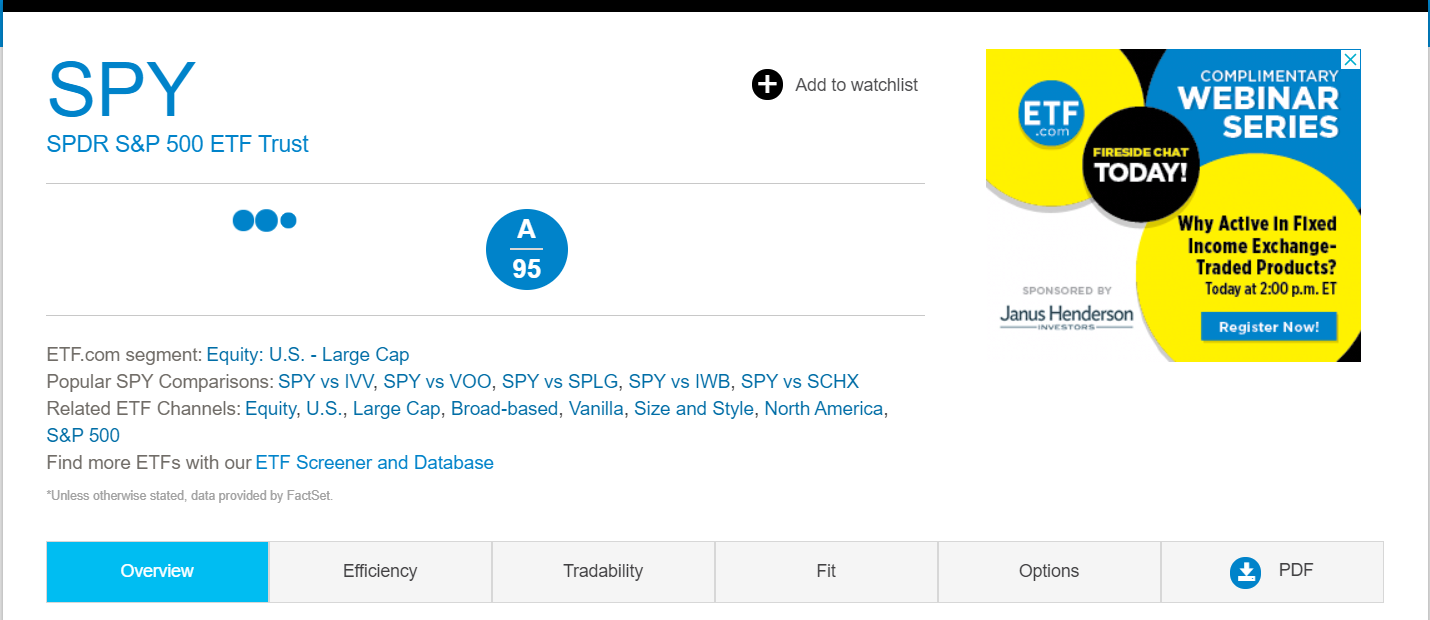Switch to the Tradability tab

(603, 571)
